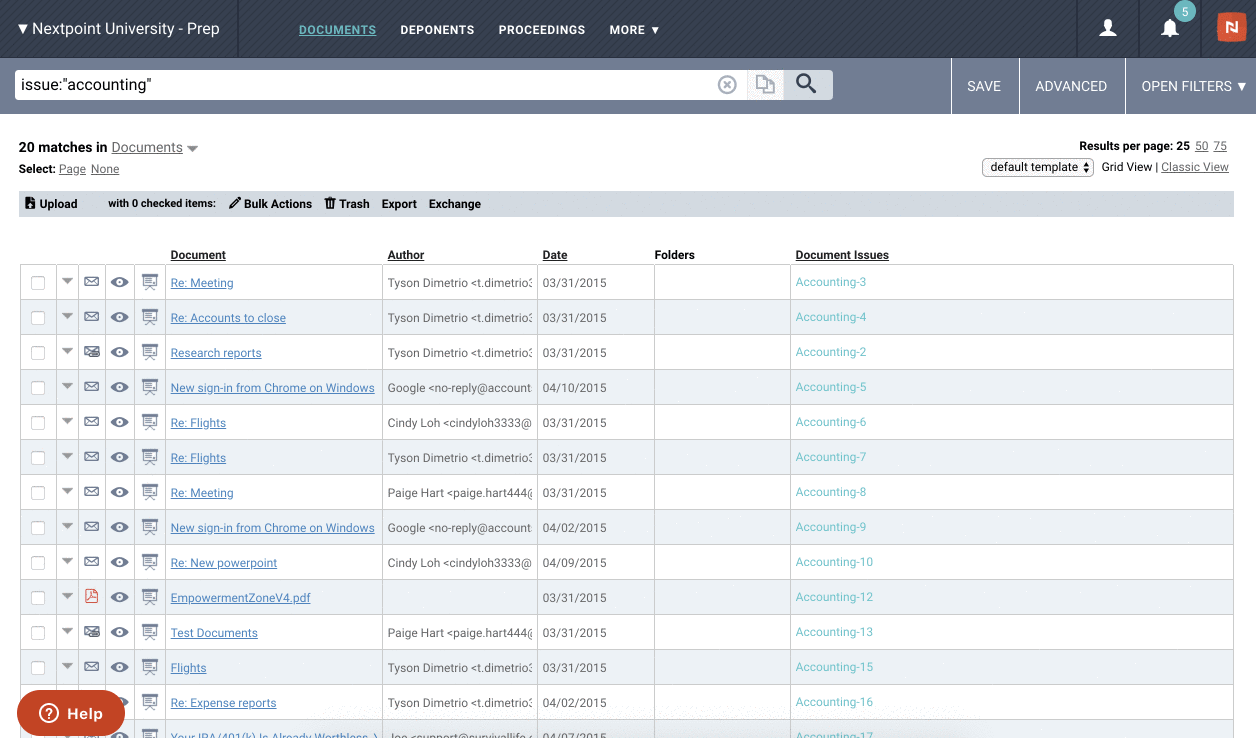Select None to uncheck items
Image resolution: width=1256 pixels, height=738 pixels.
point(105,169)
